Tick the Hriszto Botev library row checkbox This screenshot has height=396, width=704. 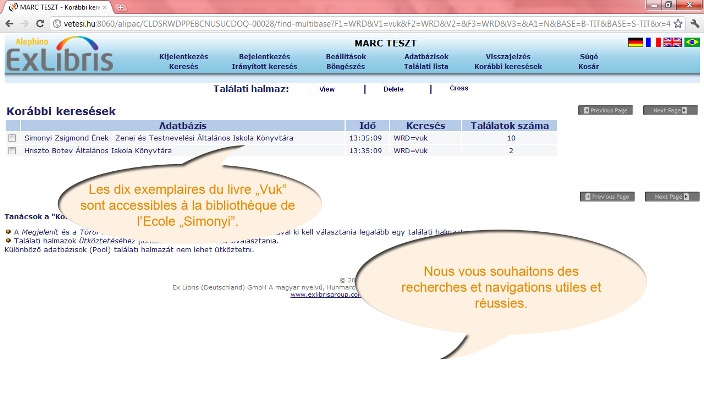coord(12,150)
